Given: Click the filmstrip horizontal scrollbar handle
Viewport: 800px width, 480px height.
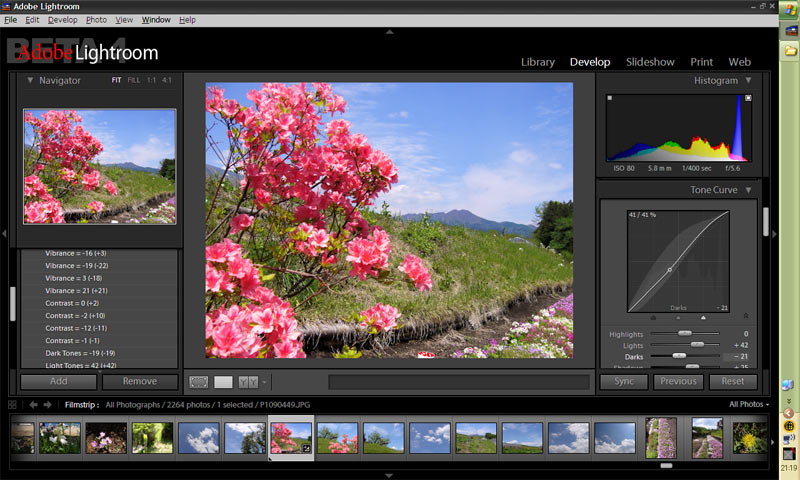Looking at the screenshot, I should point(666,465).
